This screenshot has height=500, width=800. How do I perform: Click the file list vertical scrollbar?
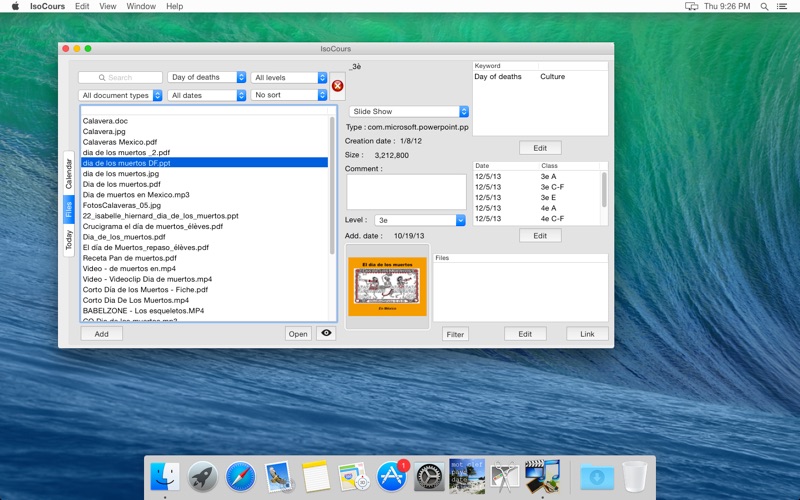(x=332, y=185)
